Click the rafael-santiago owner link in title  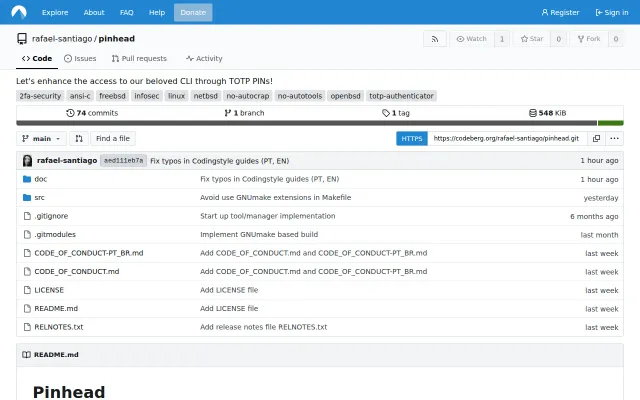62,39
